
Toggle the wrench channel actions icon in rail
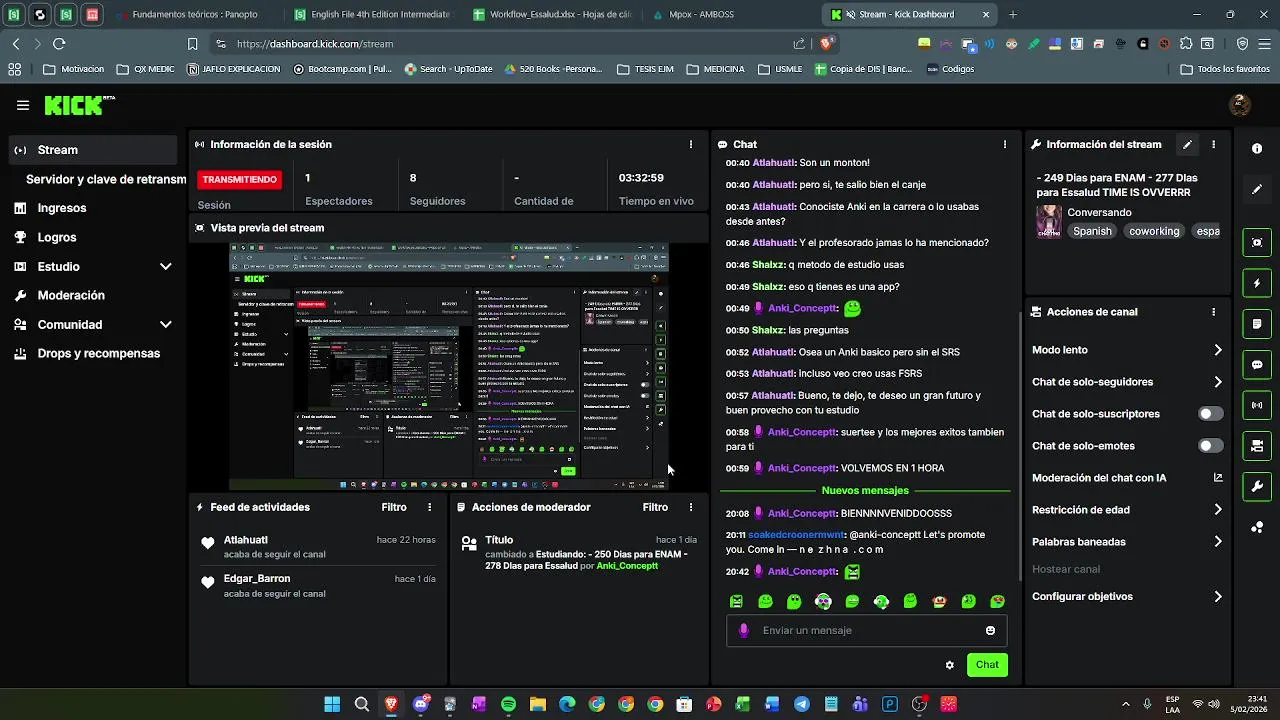1257,487
